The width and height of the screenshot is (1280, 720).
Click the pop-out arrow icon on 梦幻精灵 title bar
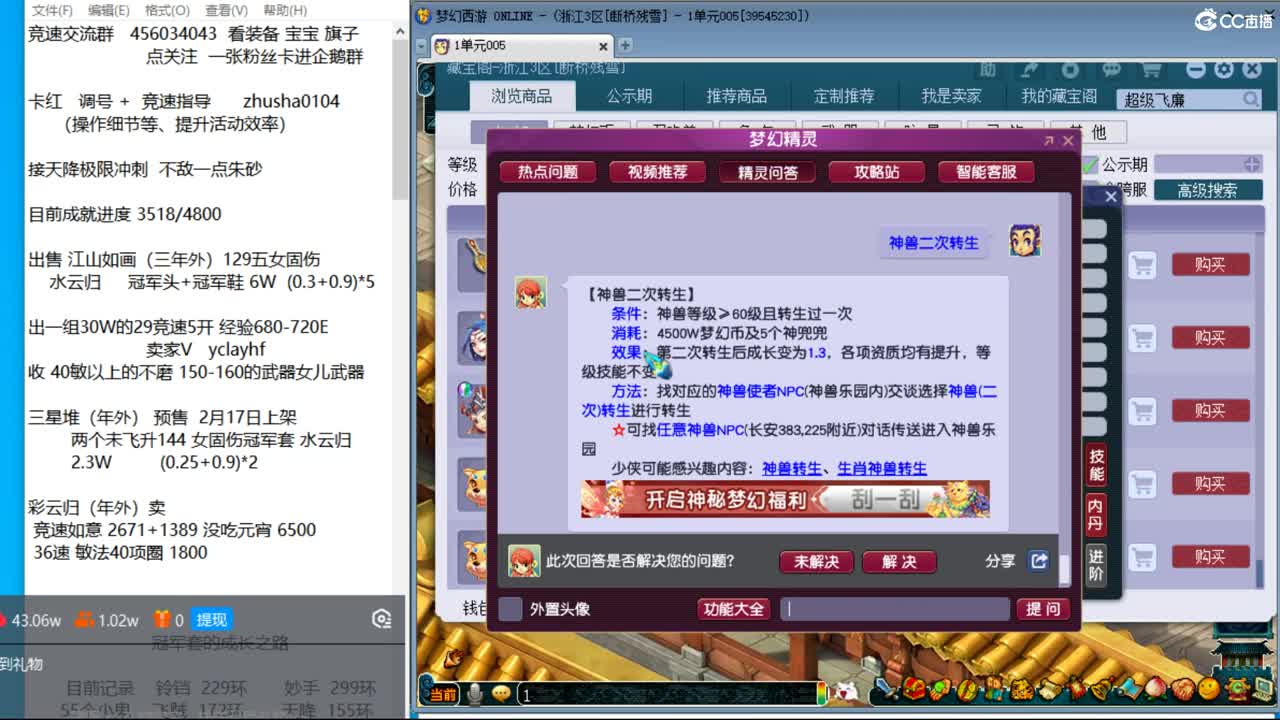tap(1048, 141)
